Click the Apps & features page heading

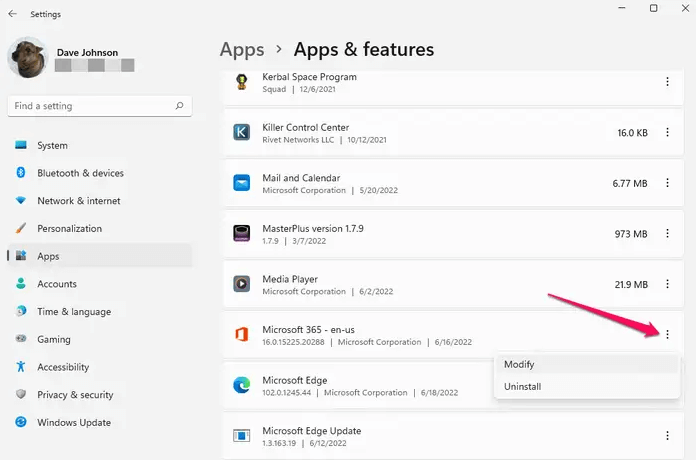(x=364, y=49)
